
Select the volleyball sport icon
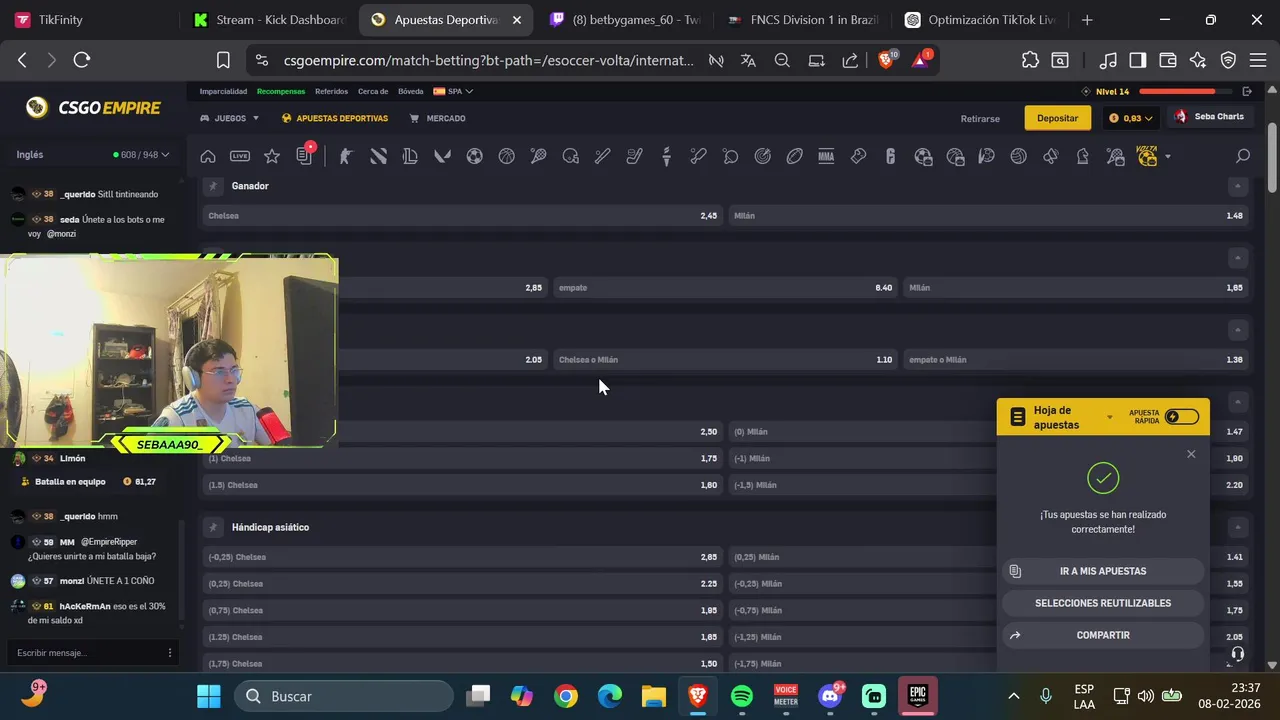pyautogui.click(x=1018, y=156)
